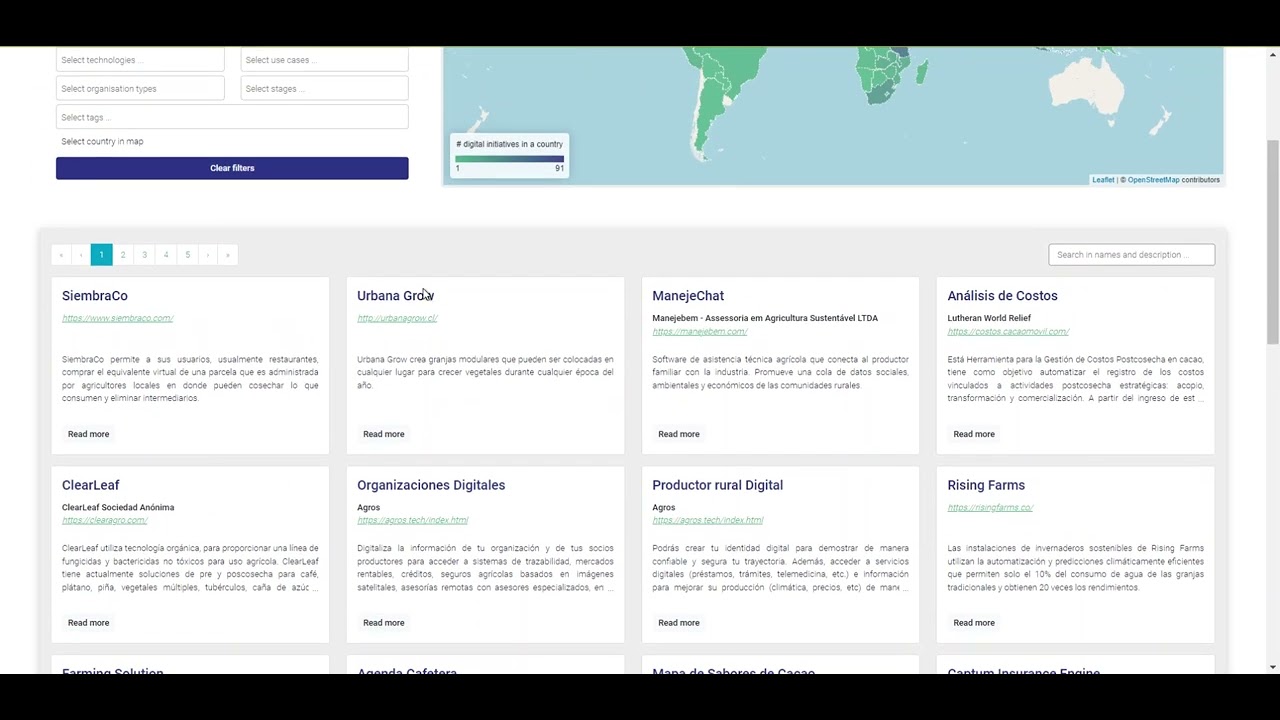Open the Select use cases dropdown

click(x=324, y=60)
